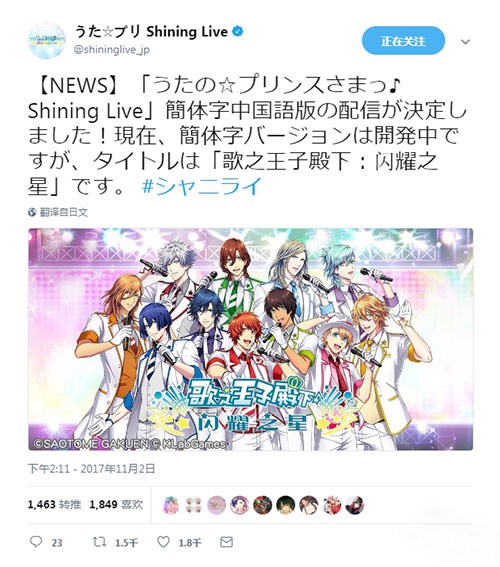Screen dimensions: 500x567
Task: Like the tweet with the heart icon
Action: 163,542
